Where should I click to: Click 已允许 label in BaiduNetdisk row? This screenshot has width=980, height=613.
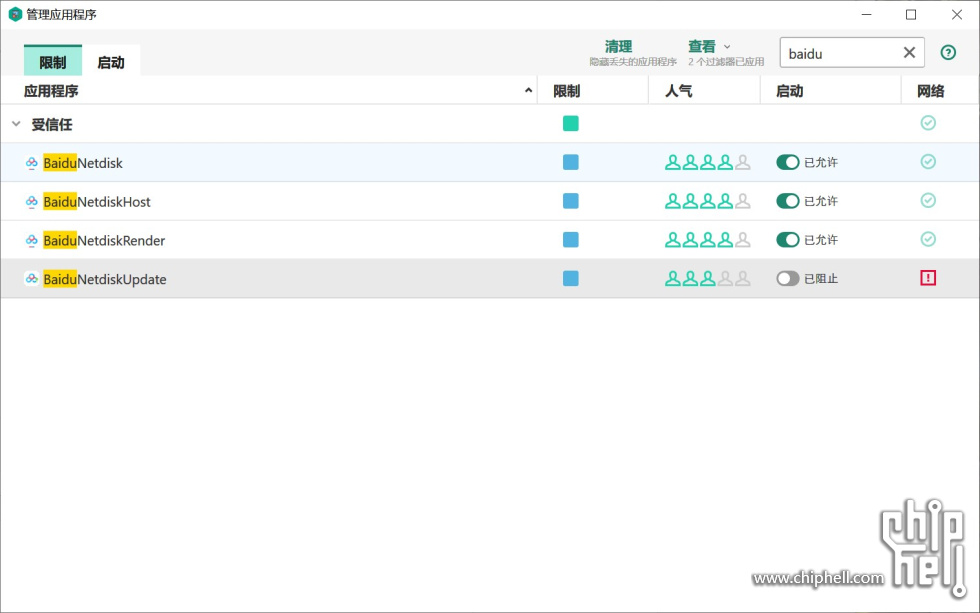point(821,162)
